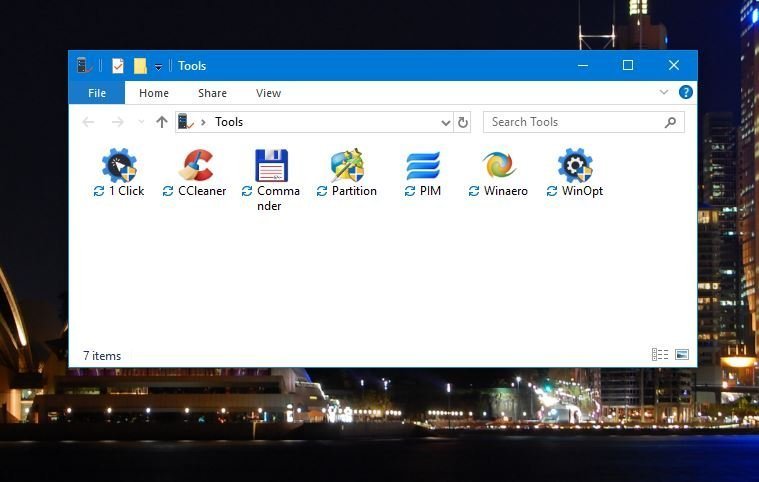Switch to the View ribbon tab

tap(268, 93)
